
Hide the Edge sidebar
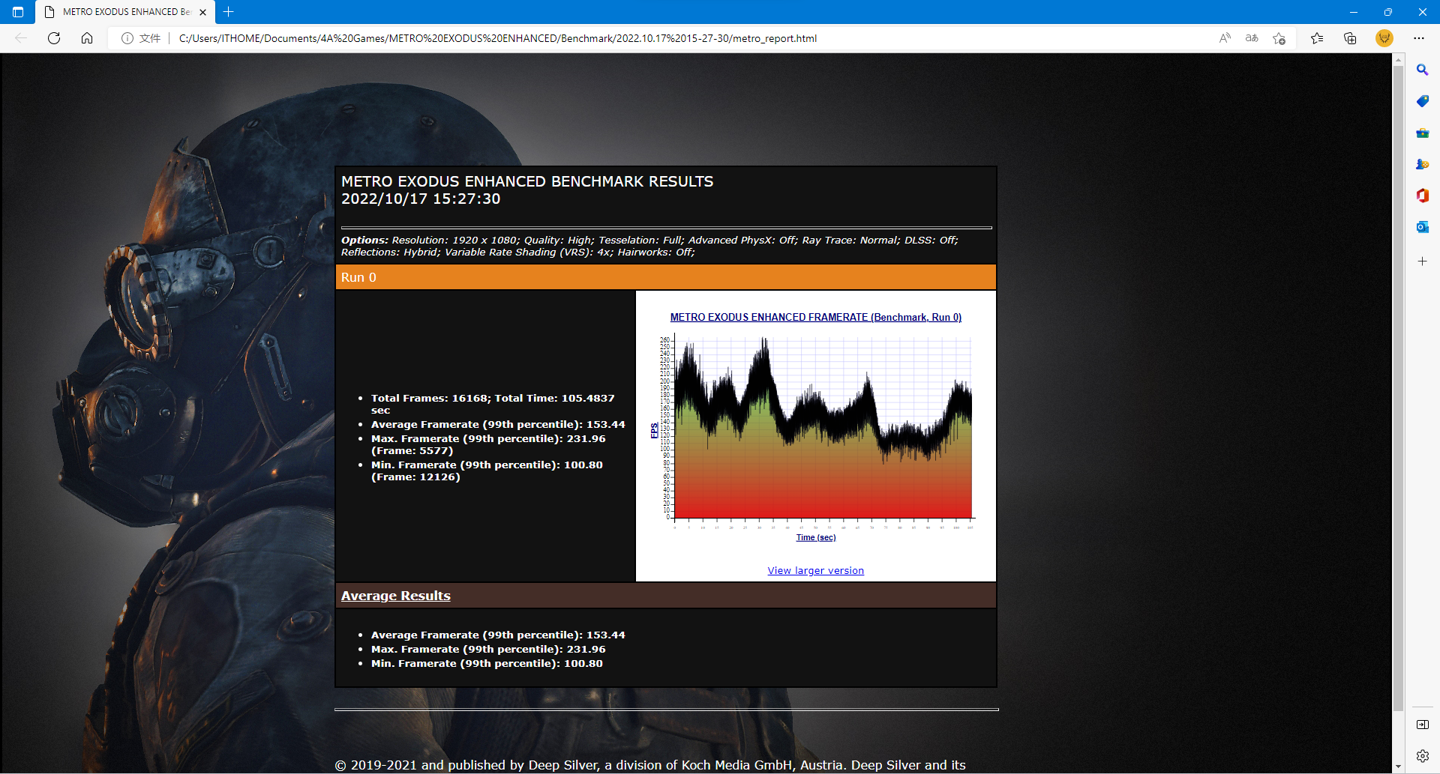pyautogui.click(x=1422, y=724)
